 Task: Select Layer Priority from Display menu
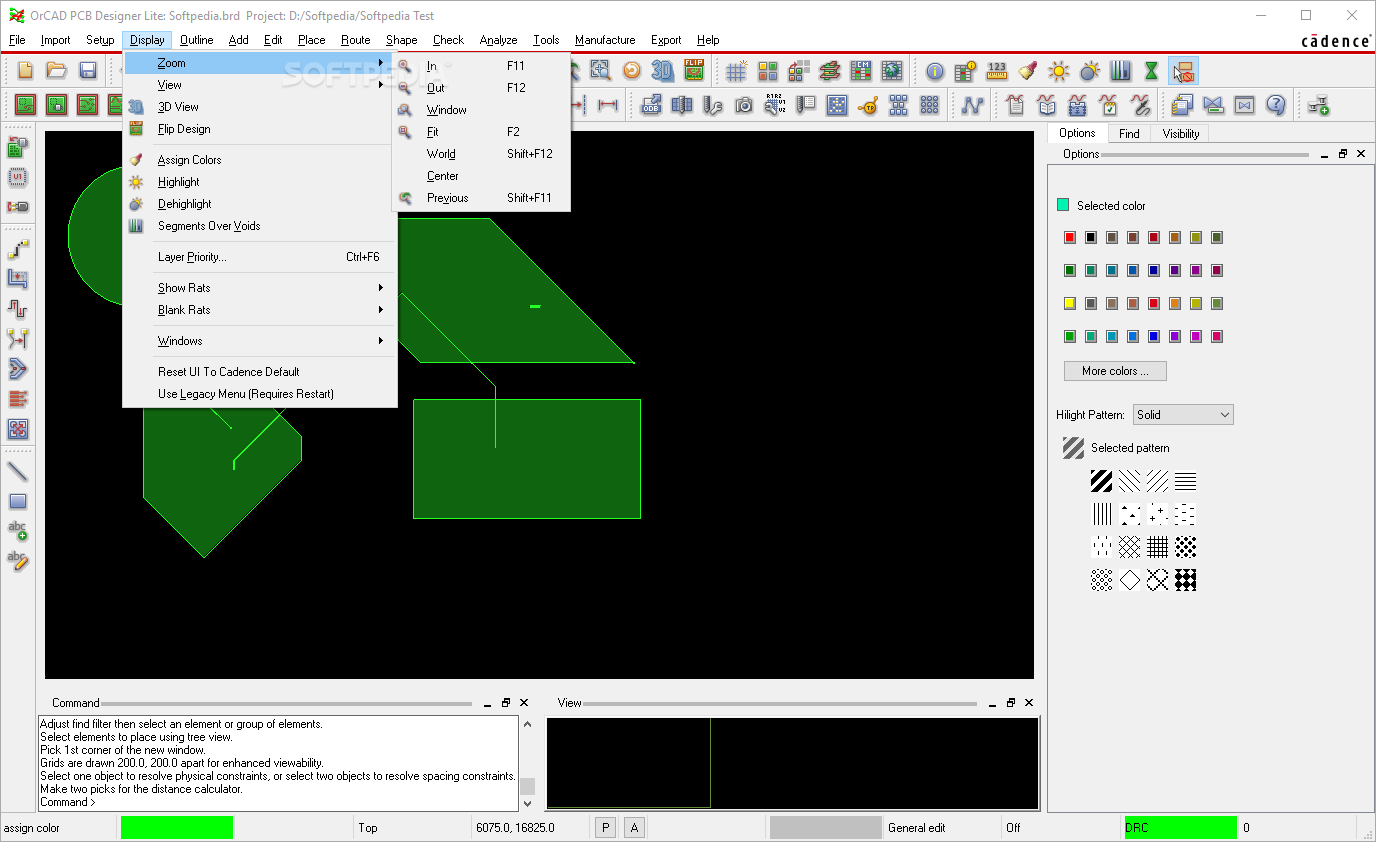point(260,257)
